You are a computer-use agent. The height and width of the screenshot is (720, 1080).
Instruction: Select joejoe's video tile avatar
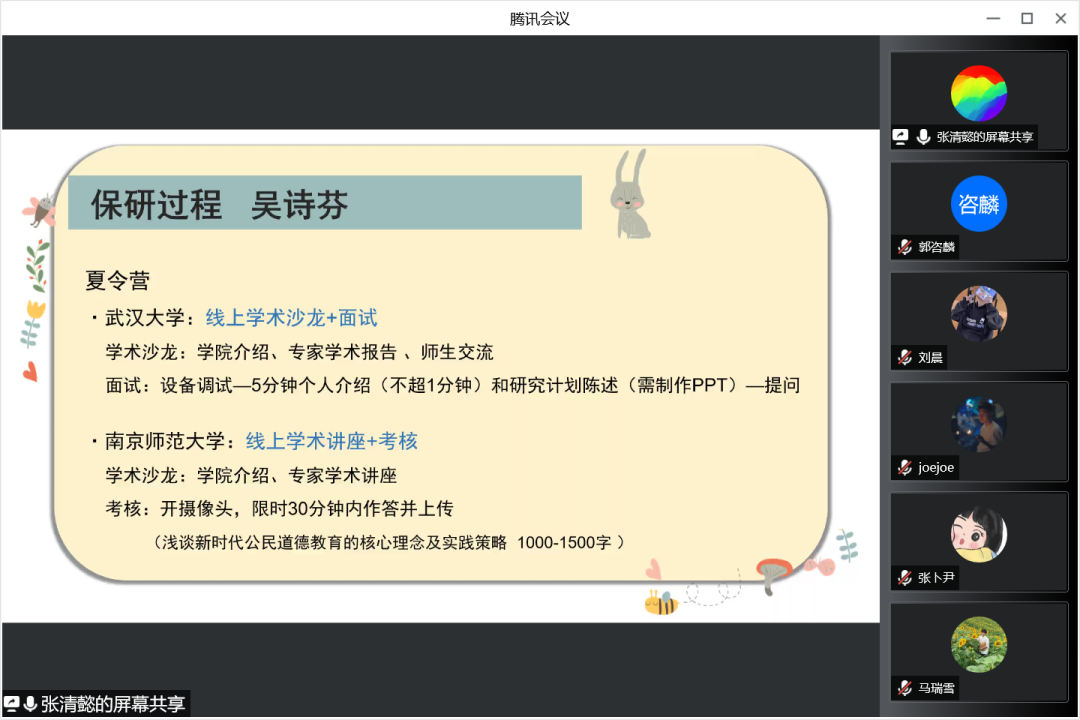tap(978, 424)
